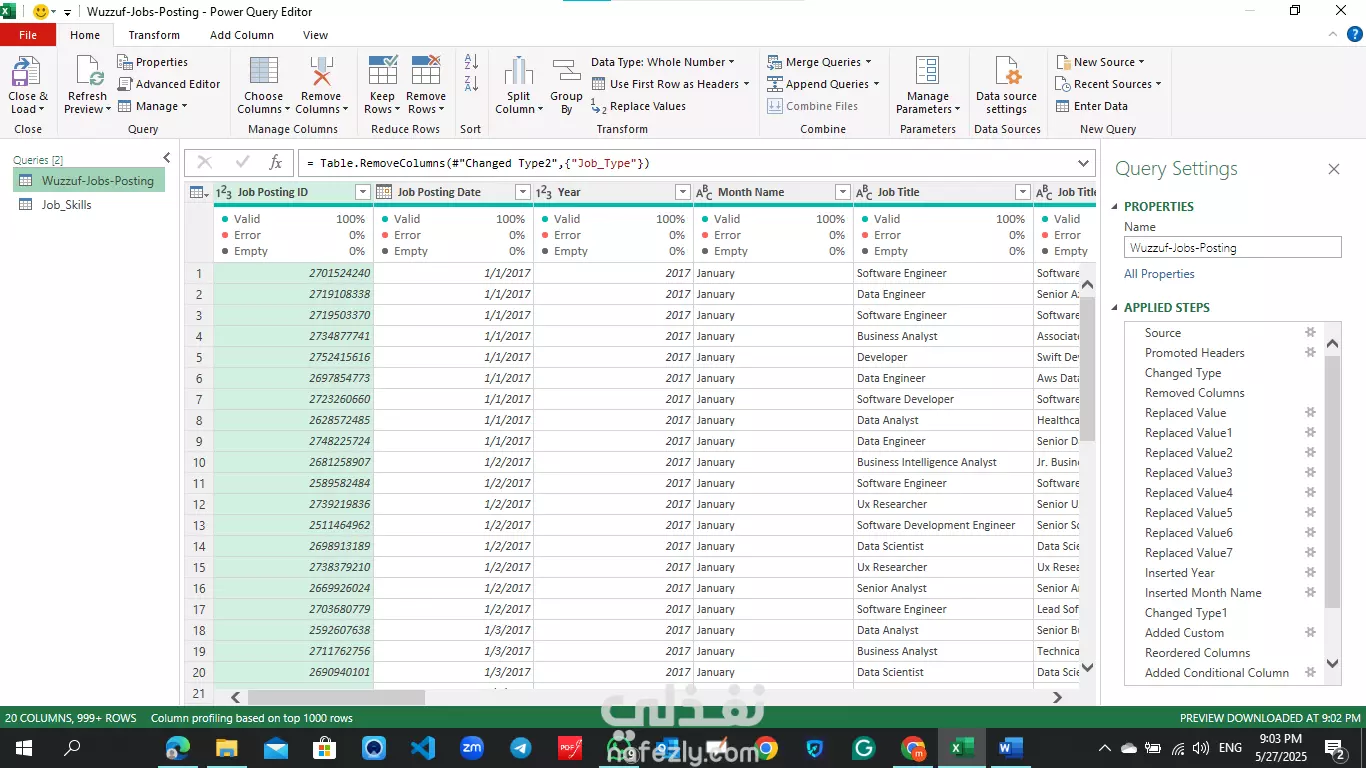Open the Job Posting ID column filter dropdown

(x=363, y=192)
